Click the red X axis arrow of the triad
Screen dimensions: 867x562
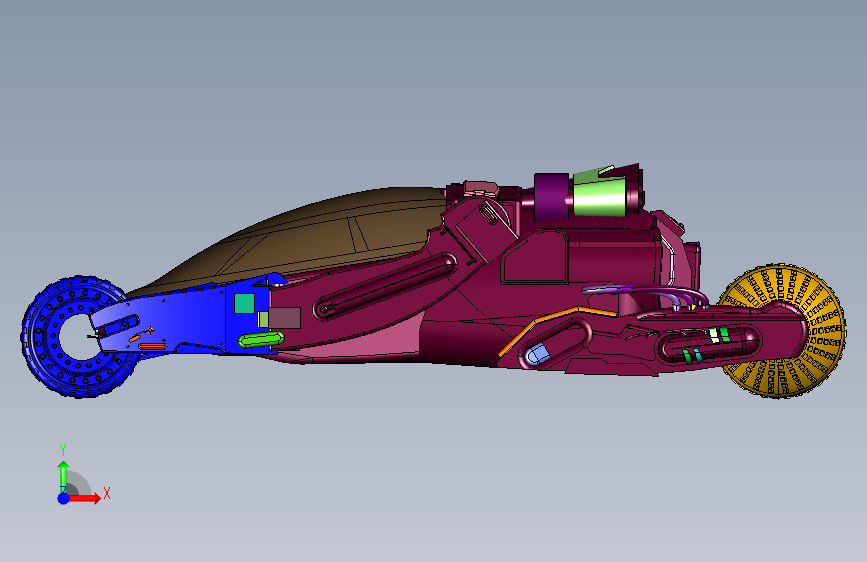pyautogui.click(x=84, y=498)
